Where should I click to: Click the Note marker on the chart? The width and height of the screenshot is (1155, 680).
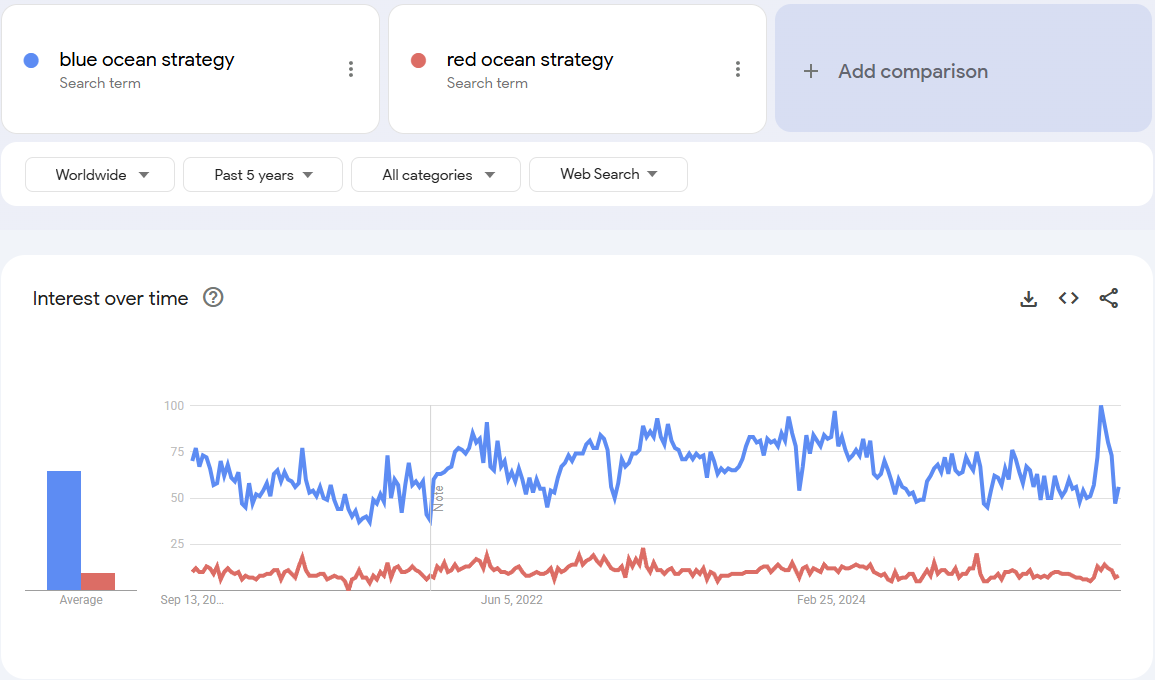[438, 497]
